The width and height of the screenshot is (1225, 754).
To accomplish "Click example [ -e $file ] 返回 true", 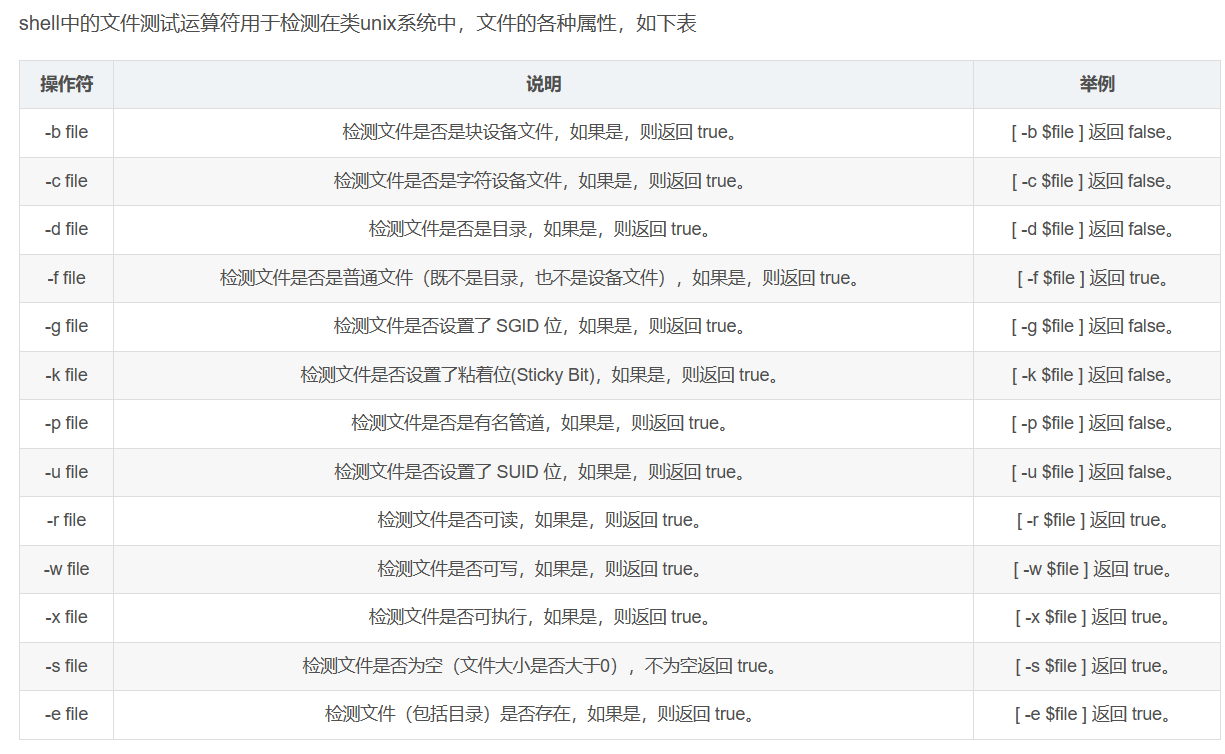I will [x=1096, y=714].
